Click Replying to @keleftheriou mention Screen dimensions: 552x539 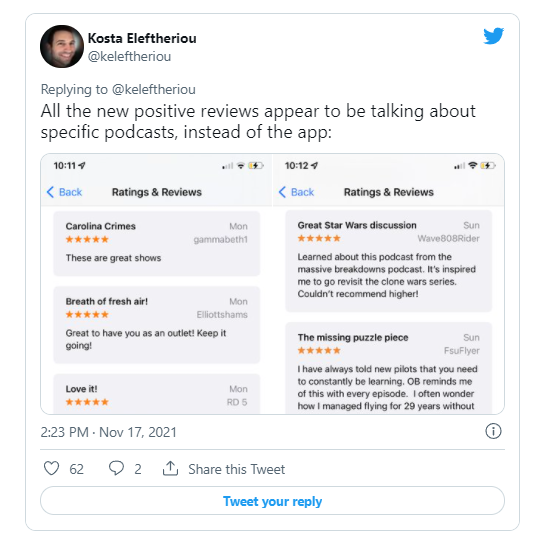point(153,89)
